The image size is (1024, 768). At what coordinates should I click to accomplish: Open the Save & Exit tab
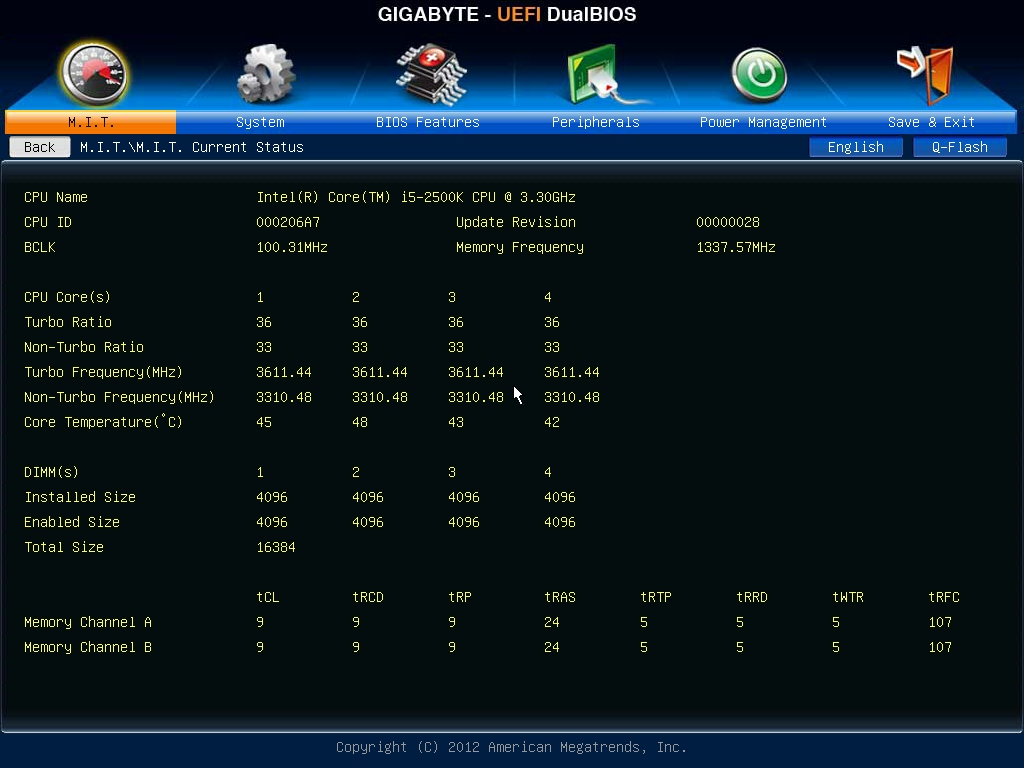click(931, 122)
